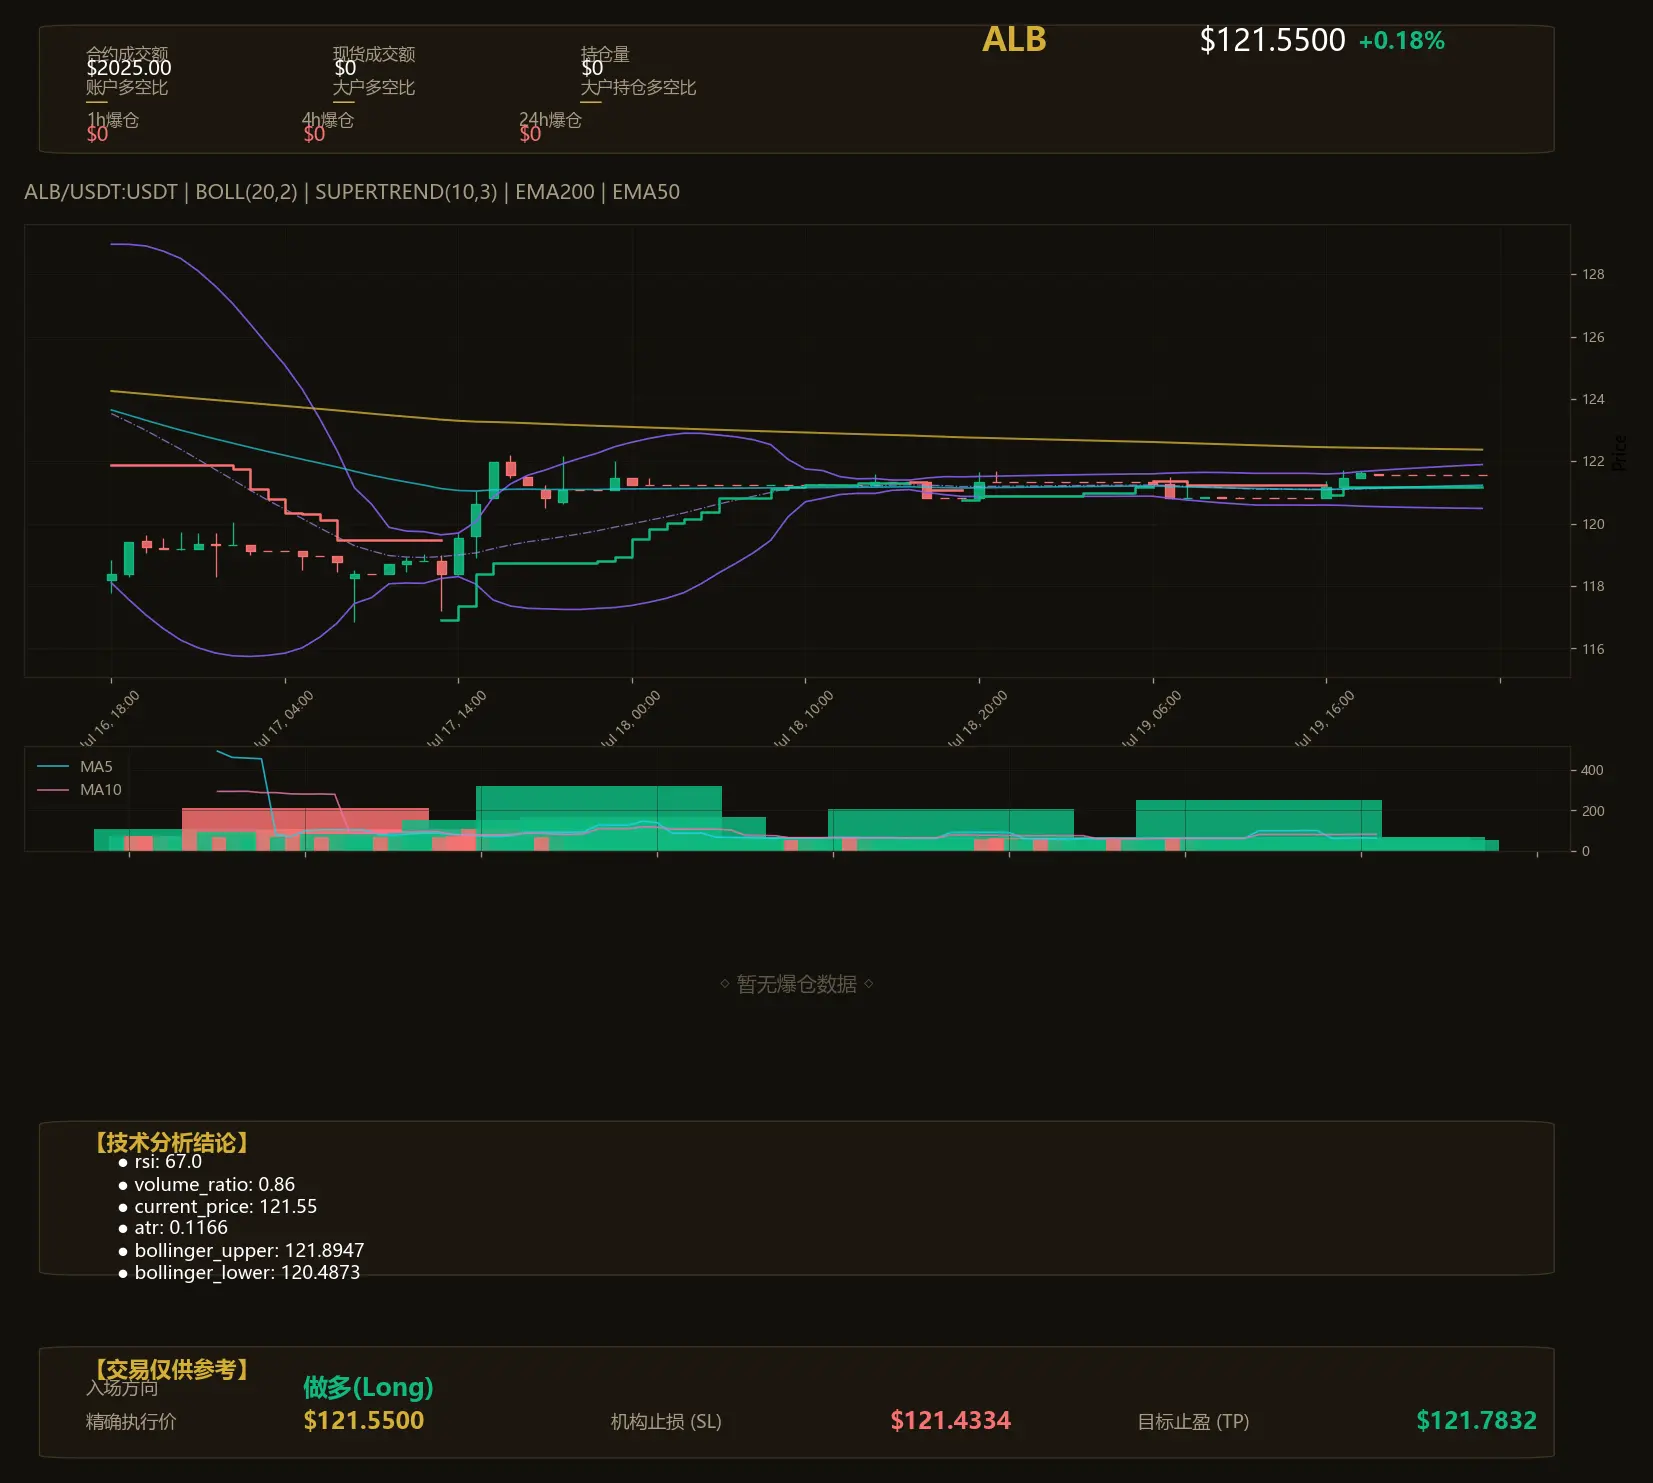Click the Jul 17, 14:00 time axis label
The width and height of the screenshot is (1653, 1483).
(x=456, y=718)
